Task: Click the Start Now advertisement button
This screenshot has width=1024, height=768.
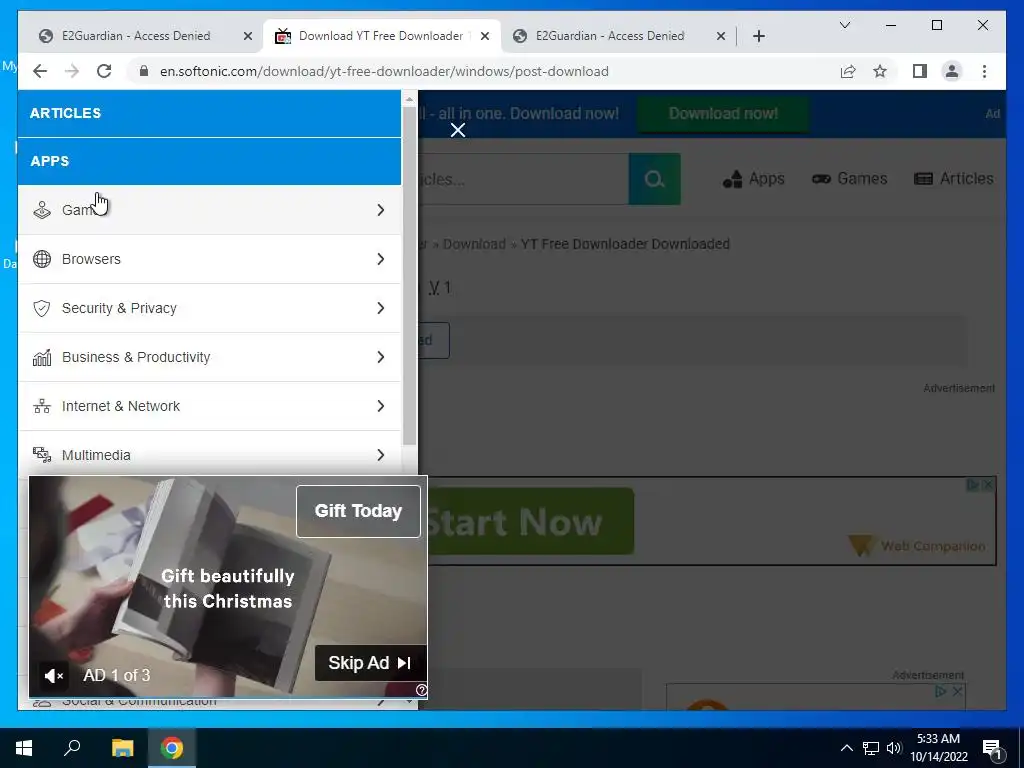Action: click(x=530, y=522)
